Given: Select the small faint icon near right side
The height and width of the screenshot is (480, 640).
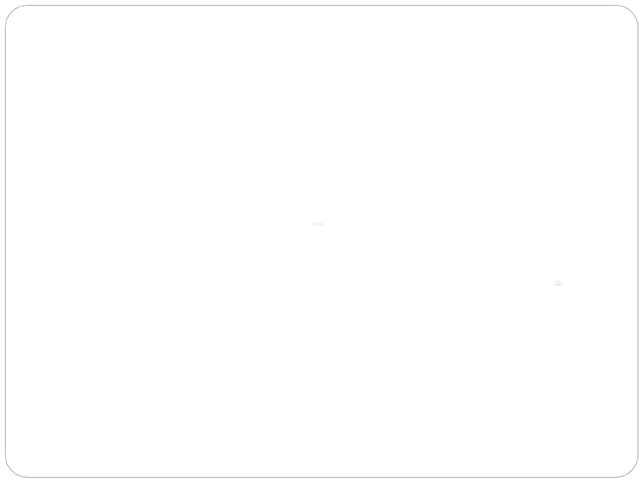Looking at the screenshot, I should pyautogui.click(x=559, y=283).
